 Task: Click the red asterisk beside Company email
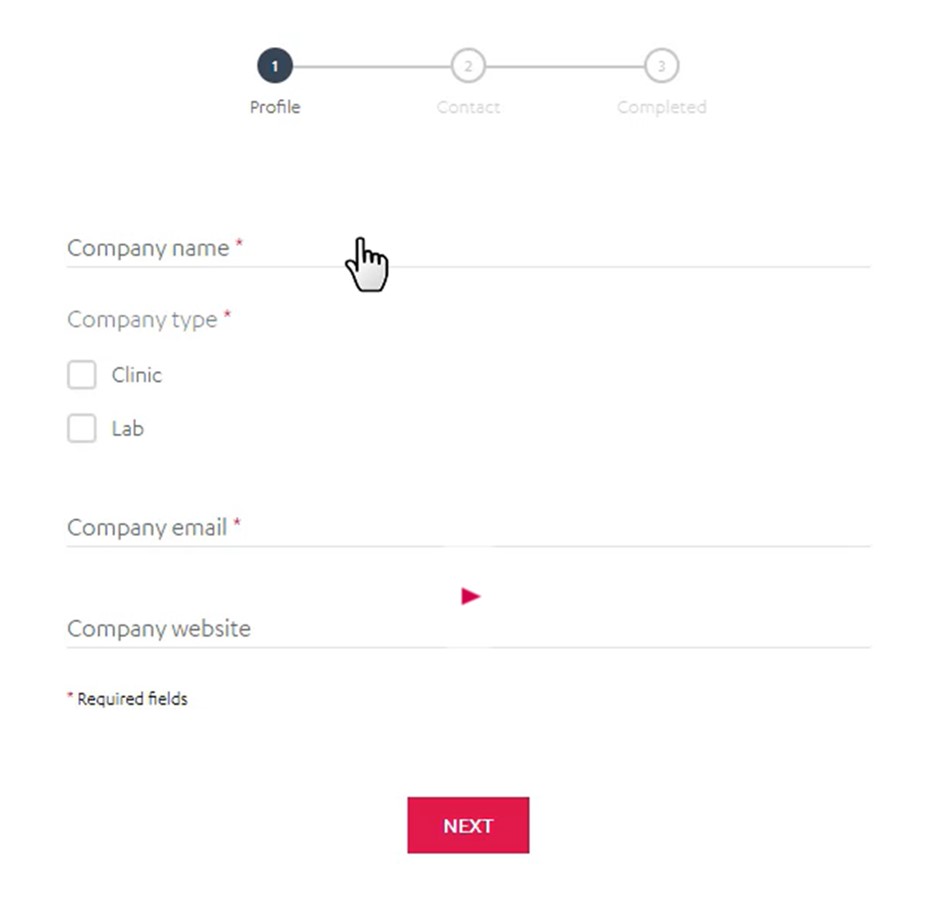click(237, 523)
